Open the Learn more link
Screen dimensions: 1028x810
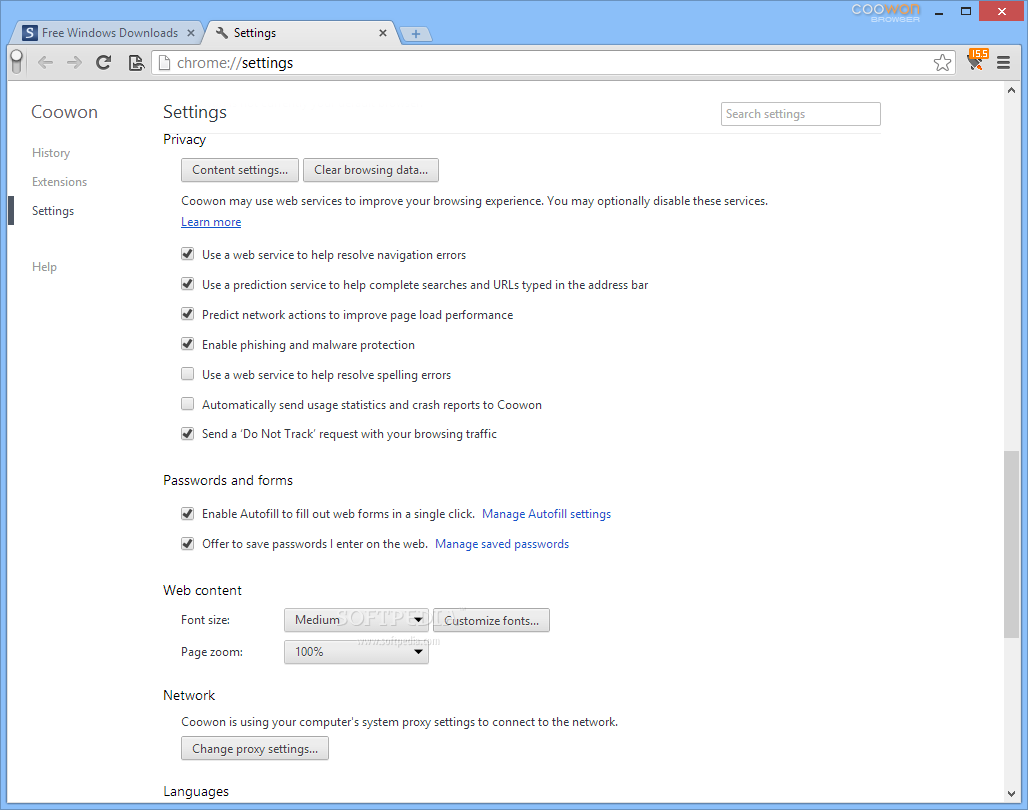(x=211, y=222)
